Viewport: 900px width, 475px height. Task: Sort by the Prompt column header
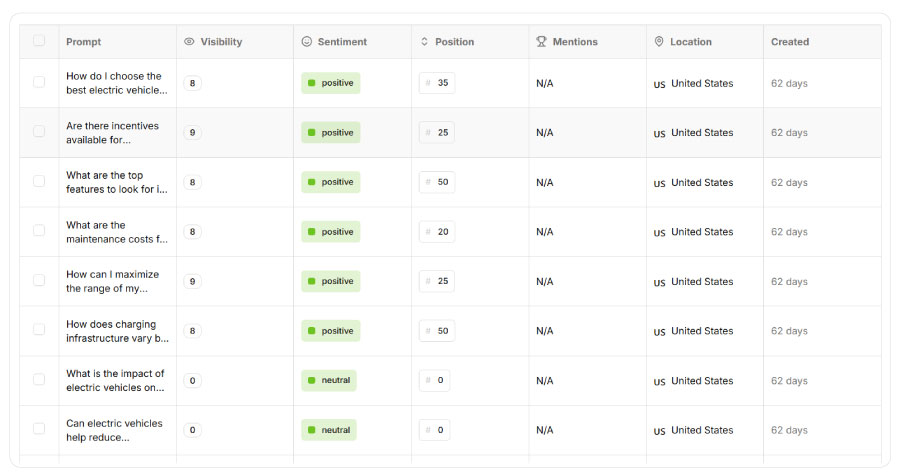tap(83, 42)
